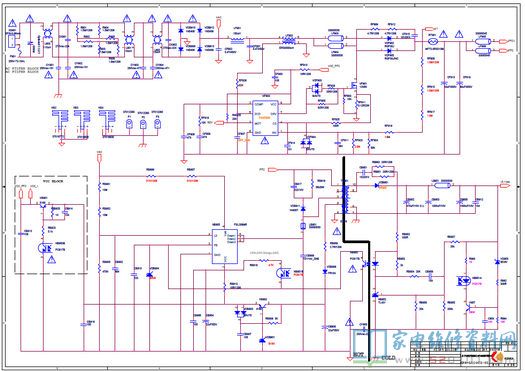Screen dimensions: 525x371
Task: Click the warning triangle below the PFC IC
Action: (265, 141)
